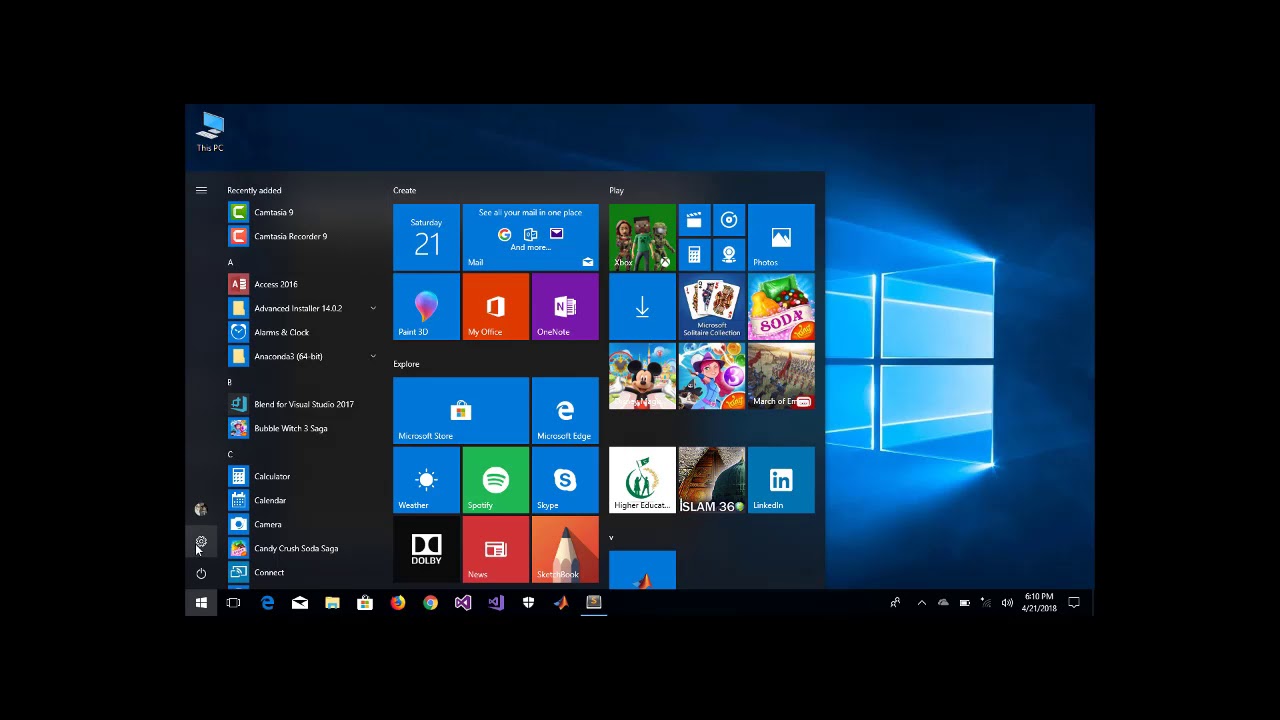Click the Windows Start button
This screenshot has height=720, width=1280.
pyautogui.click(x=201, y=603)
